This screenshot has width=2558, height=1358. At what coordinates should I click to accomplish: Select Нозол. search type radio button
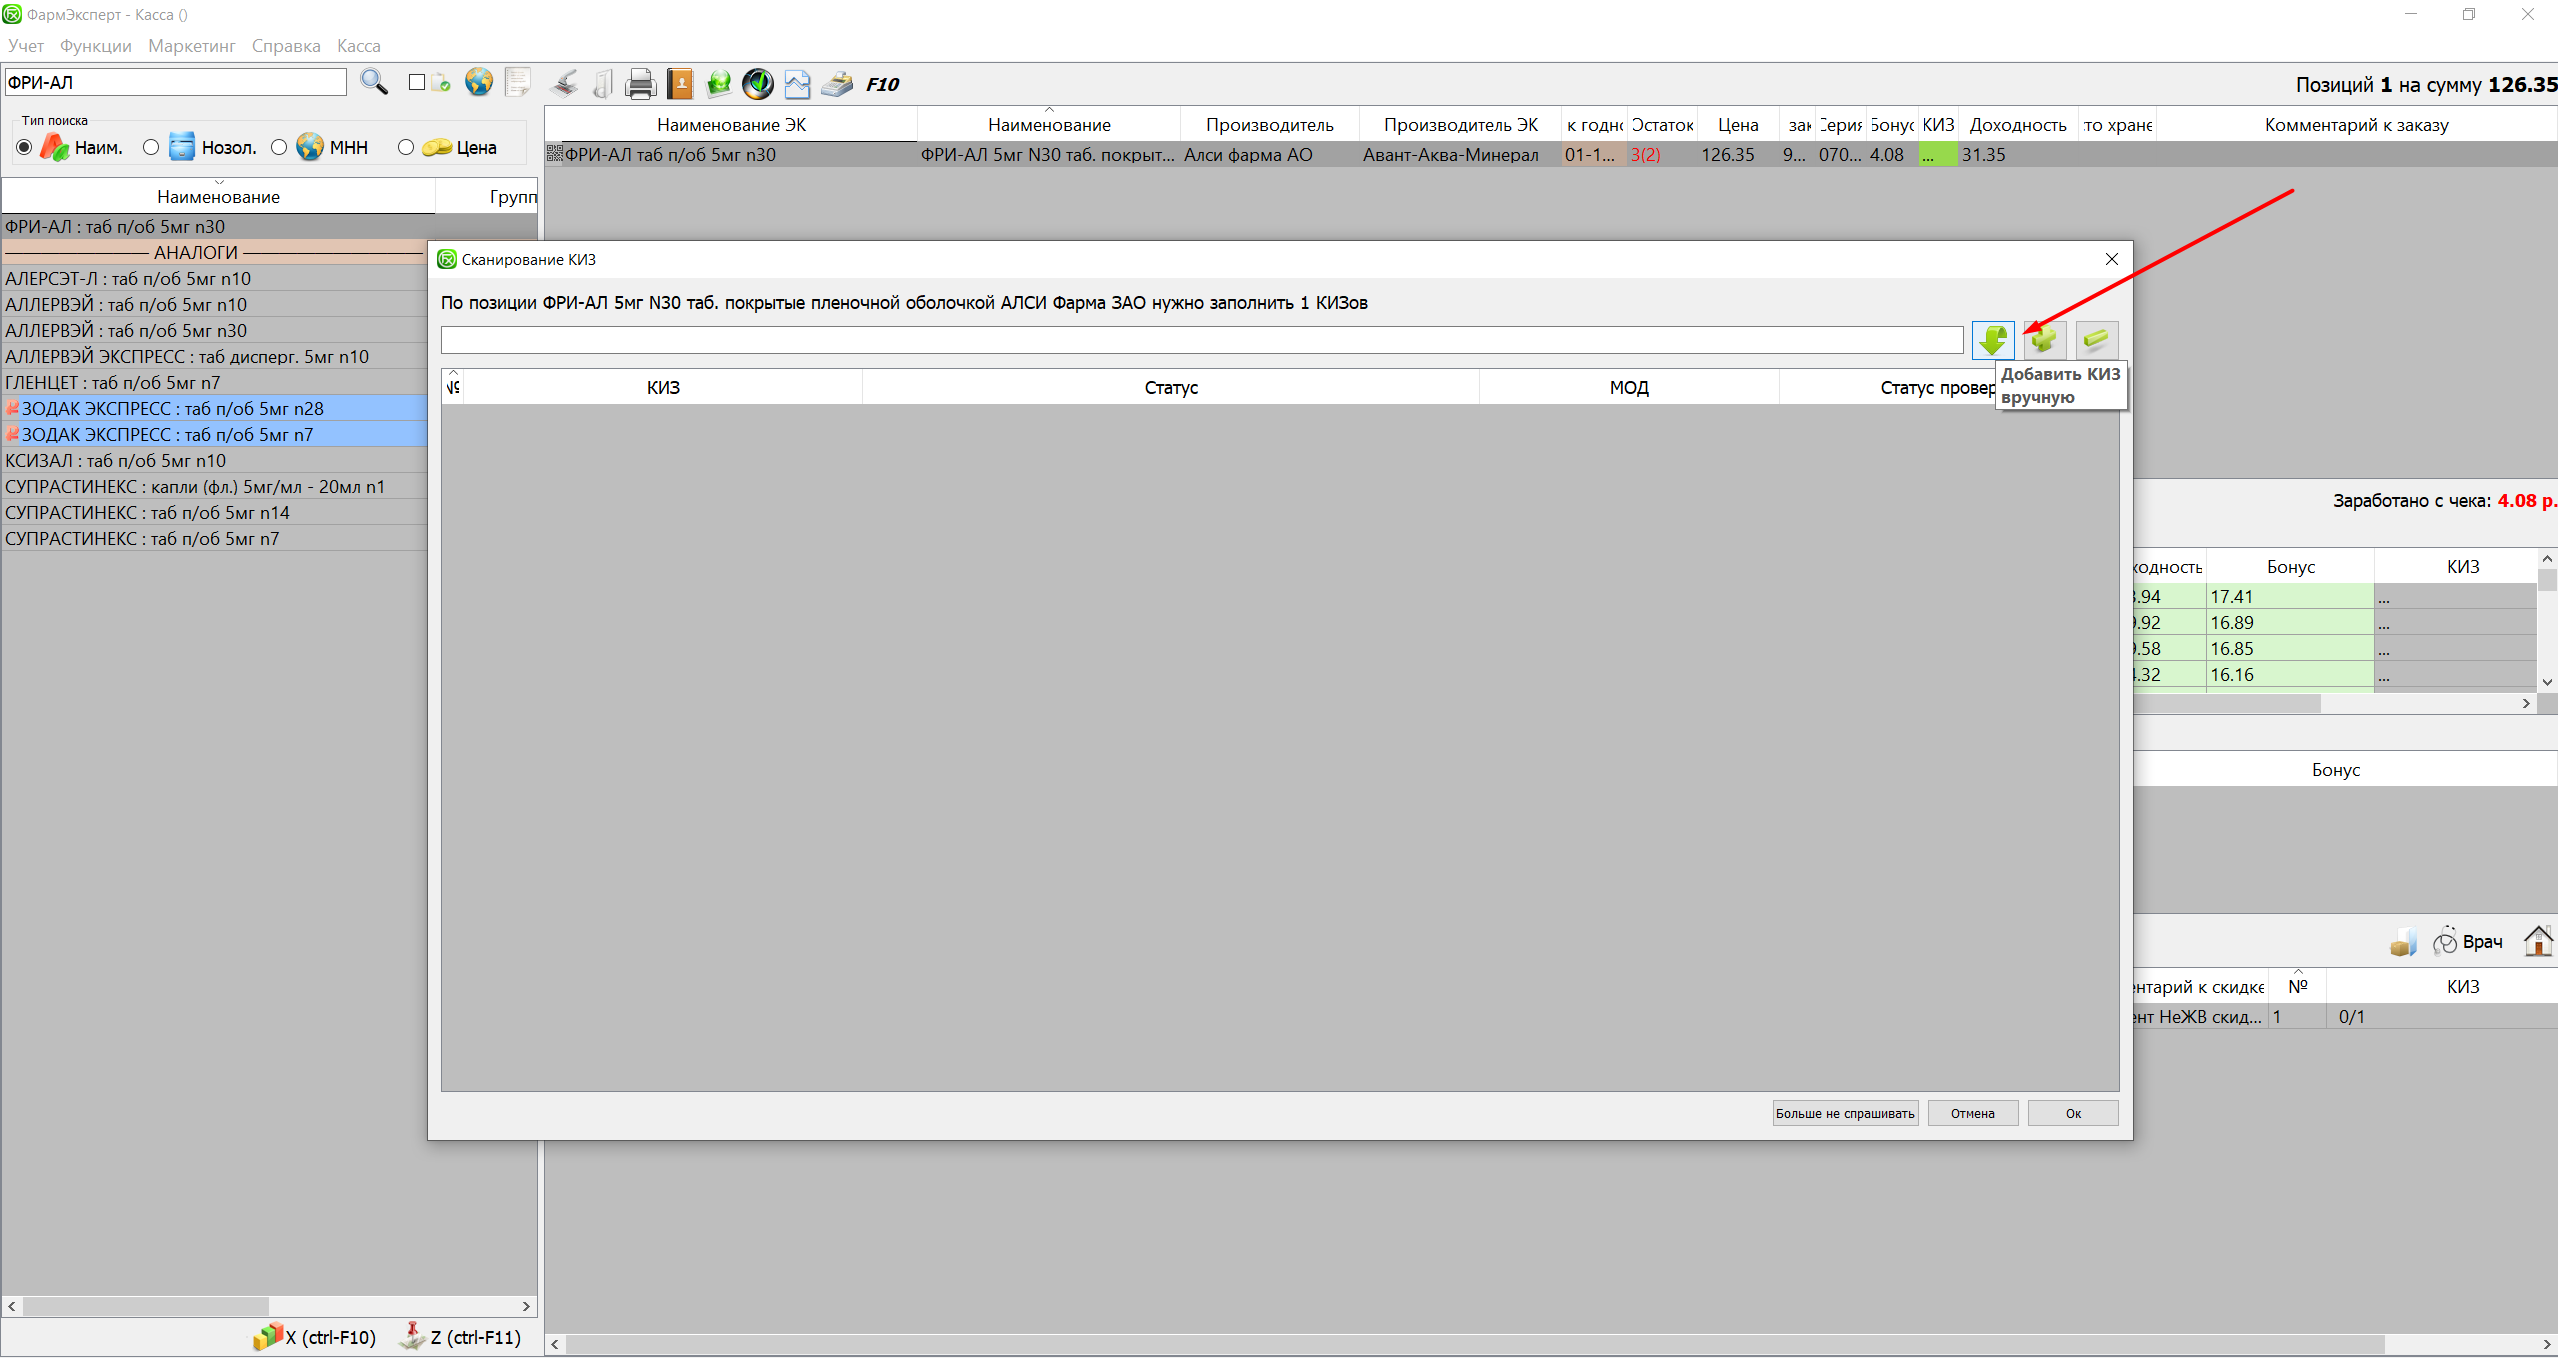151,148
